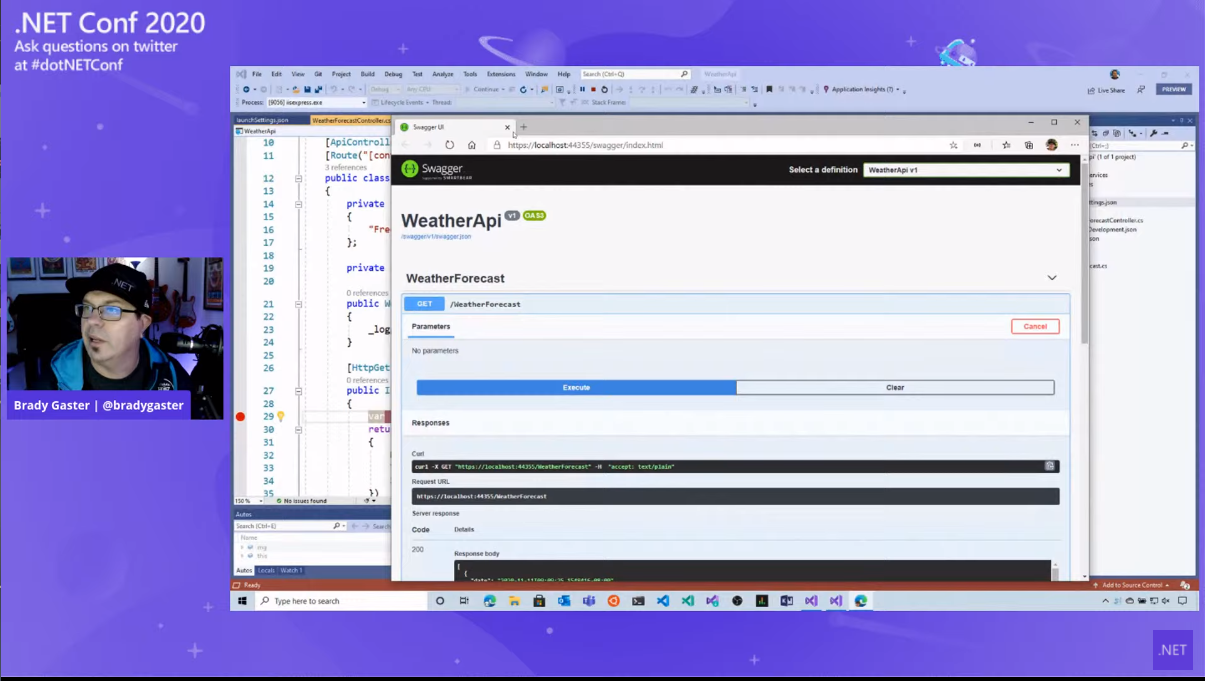Click the browser refresh icon
The height and width of the screenshot is (681, 1205).
(x=450, y=145)
